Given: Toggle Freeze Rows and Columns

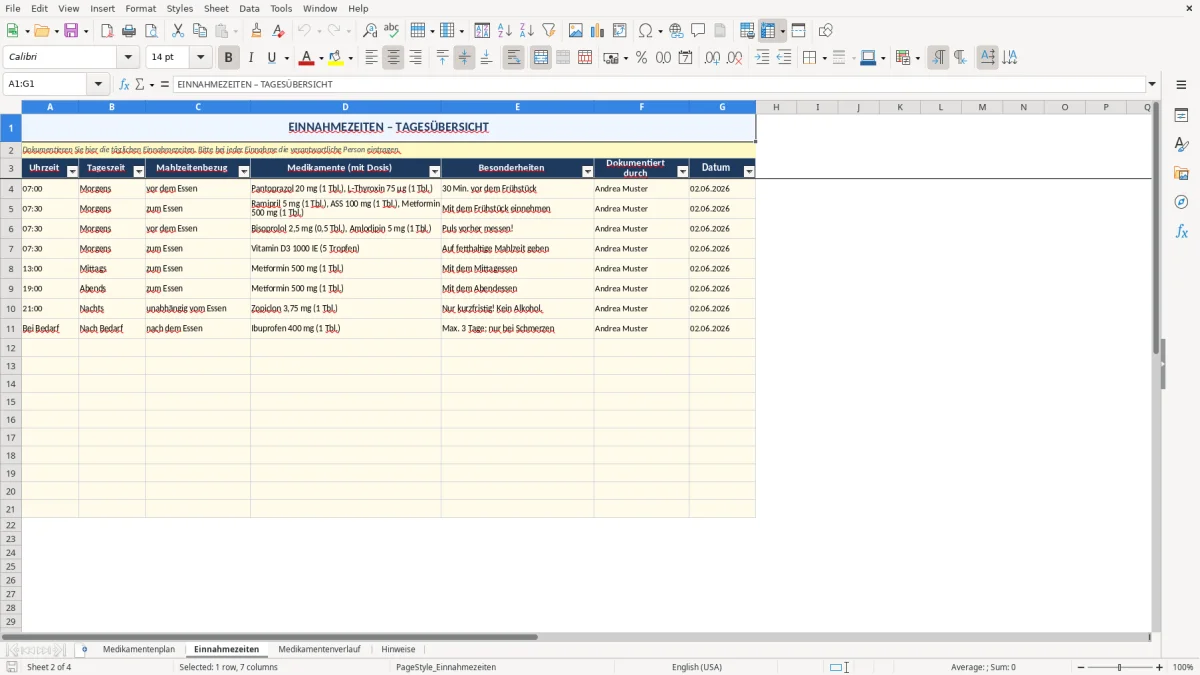Looking at the screenshot, I should coord(768,31).
